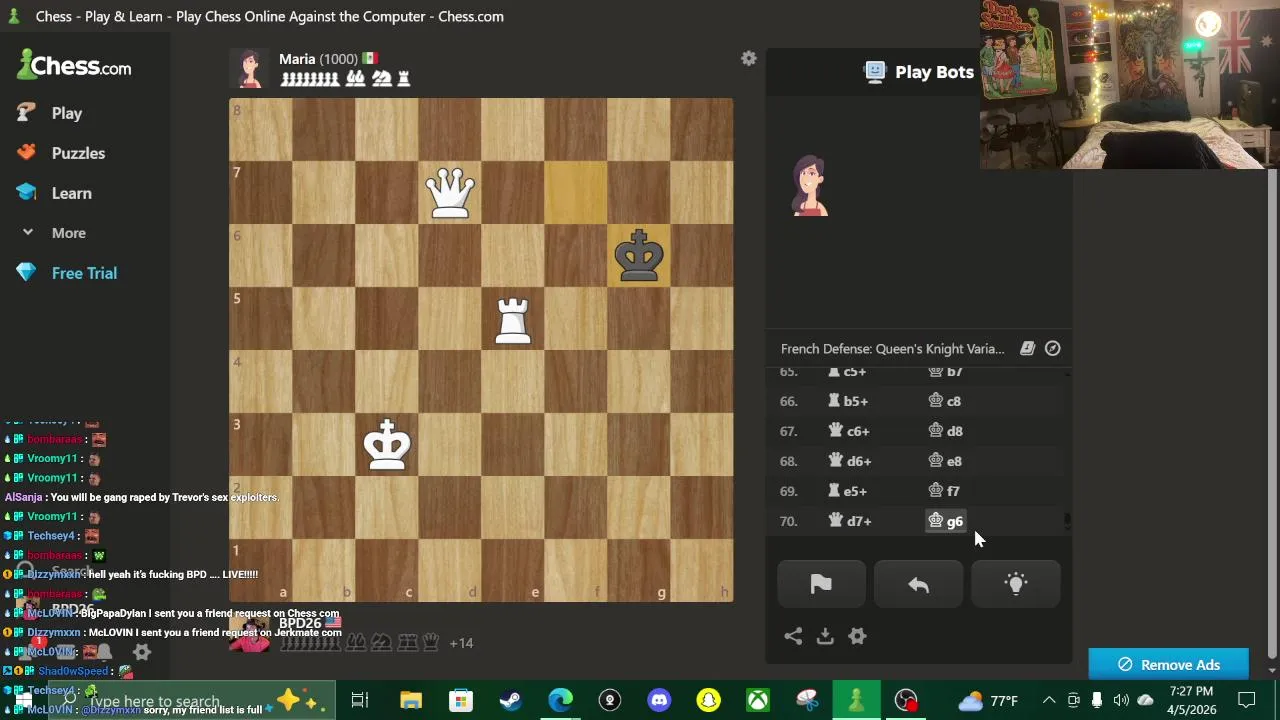
Task: Open Snapchat from taskbar
Action: (x=708, y=701)
